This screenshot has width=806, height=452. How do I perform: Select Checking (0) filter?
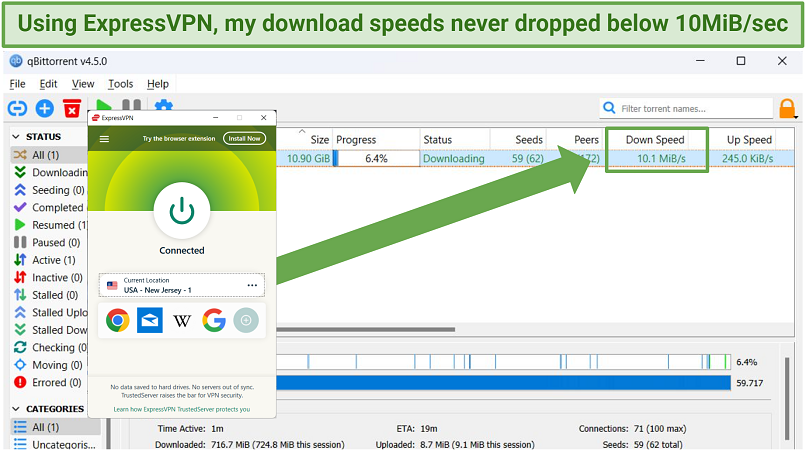(49, 347)
